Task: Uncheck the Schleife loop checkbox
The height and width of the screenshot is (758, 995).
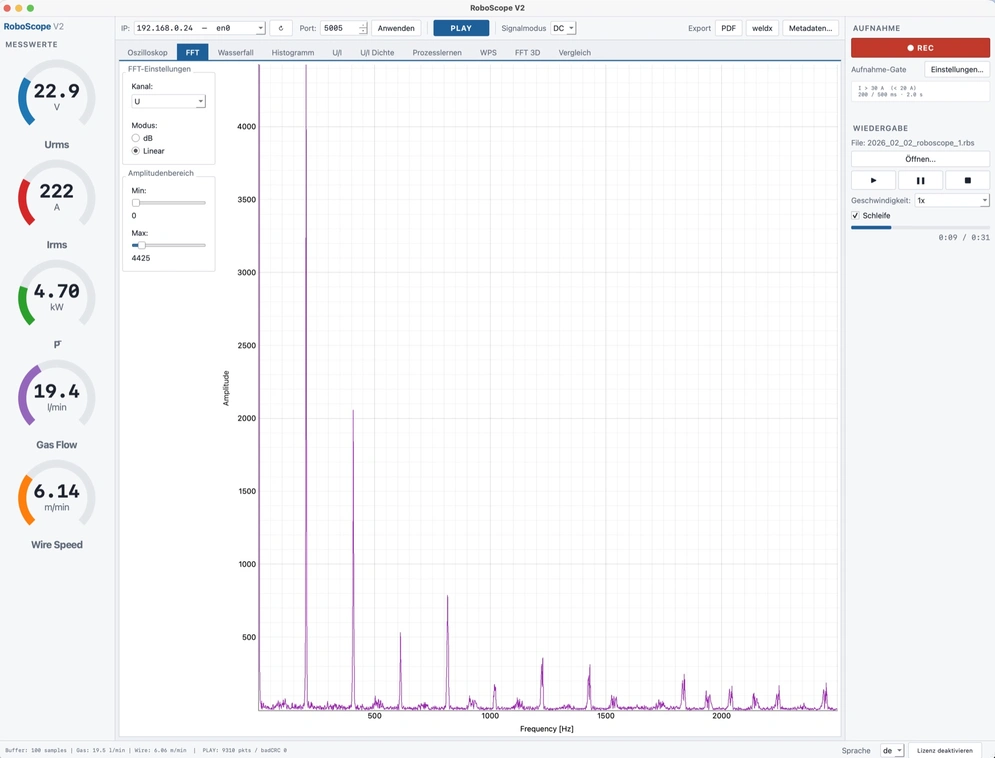Action: coord(855,216)
